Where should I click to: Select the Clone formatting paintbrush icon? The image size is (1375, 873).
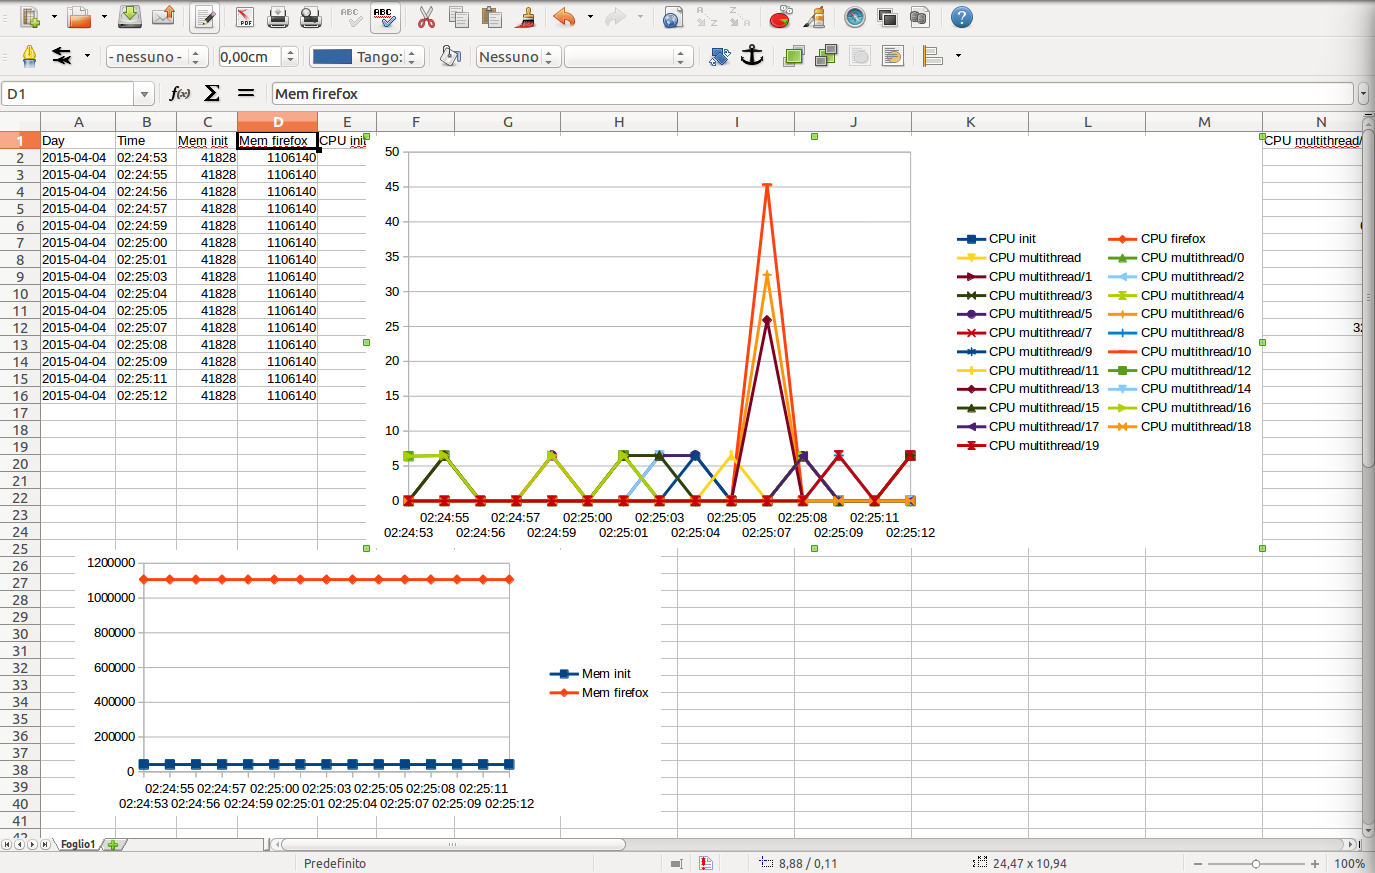[526, 17]
